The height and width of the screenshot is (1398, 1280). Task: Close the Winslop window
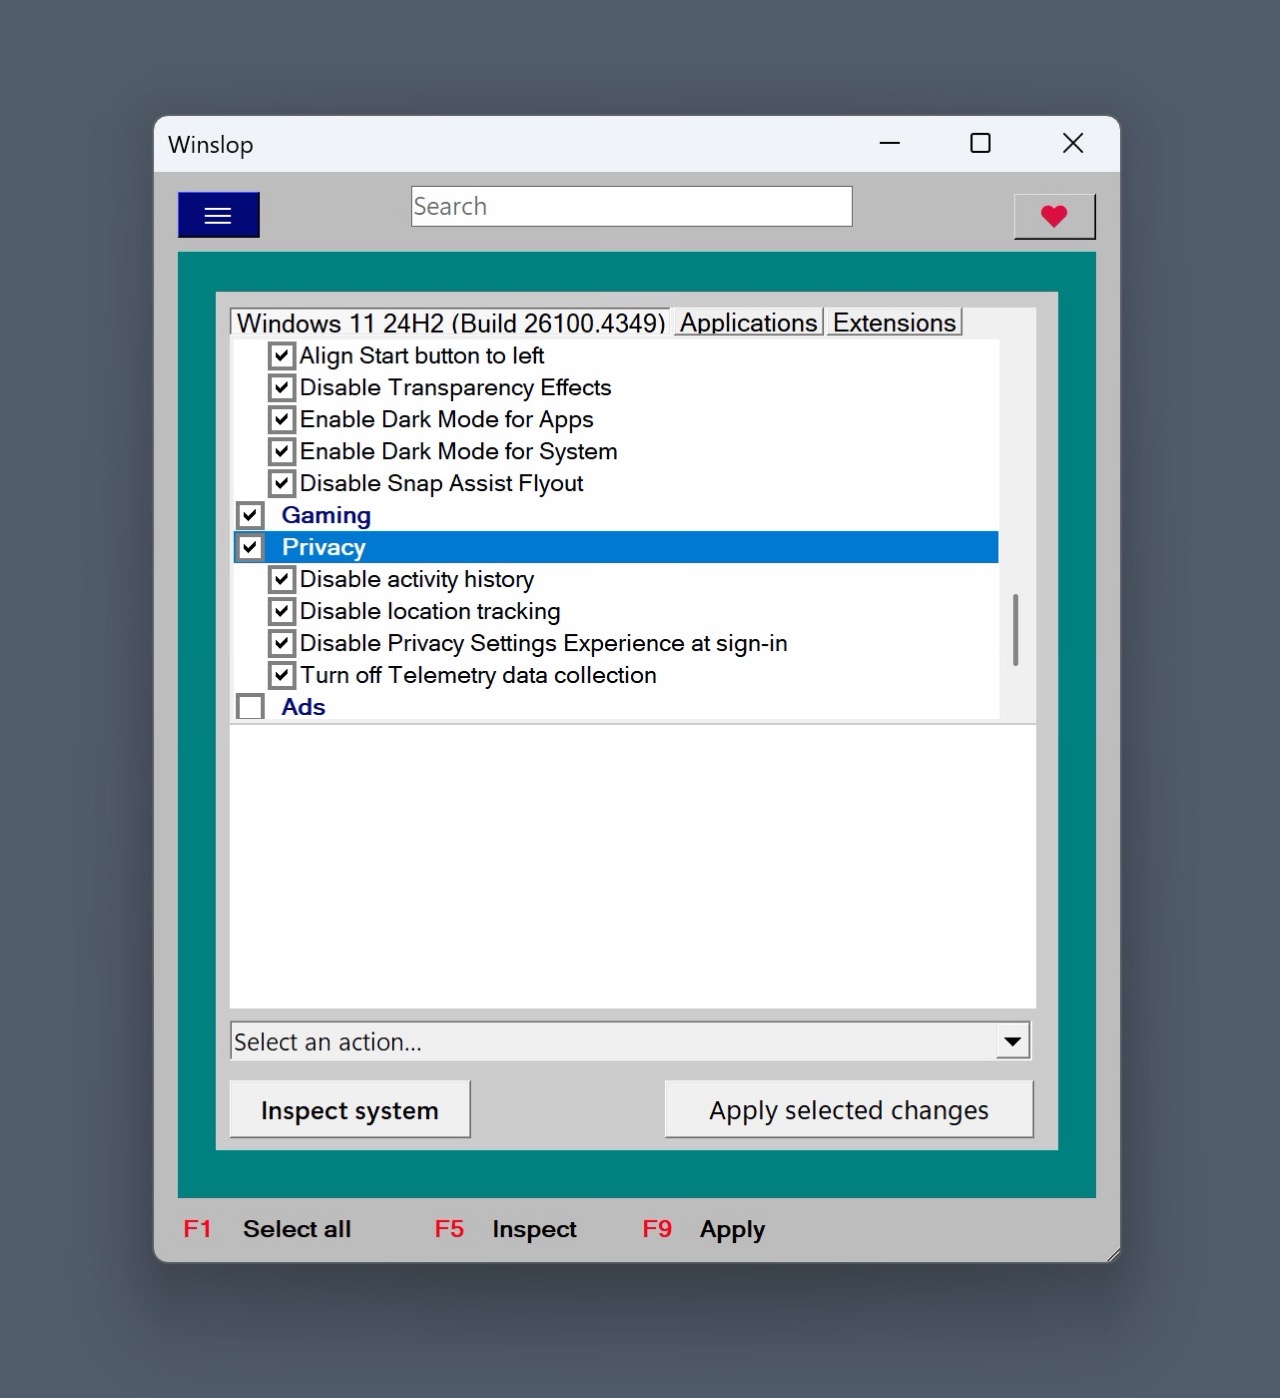pos(1072,144)
